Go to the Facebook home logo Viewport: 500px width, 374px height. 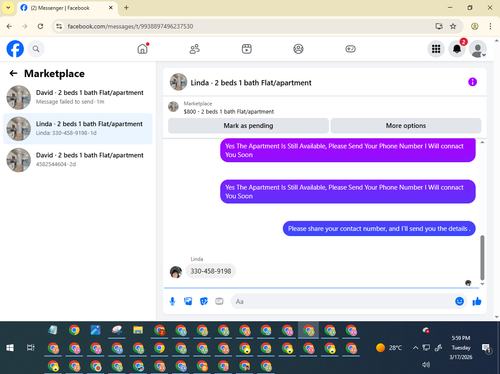15,49
